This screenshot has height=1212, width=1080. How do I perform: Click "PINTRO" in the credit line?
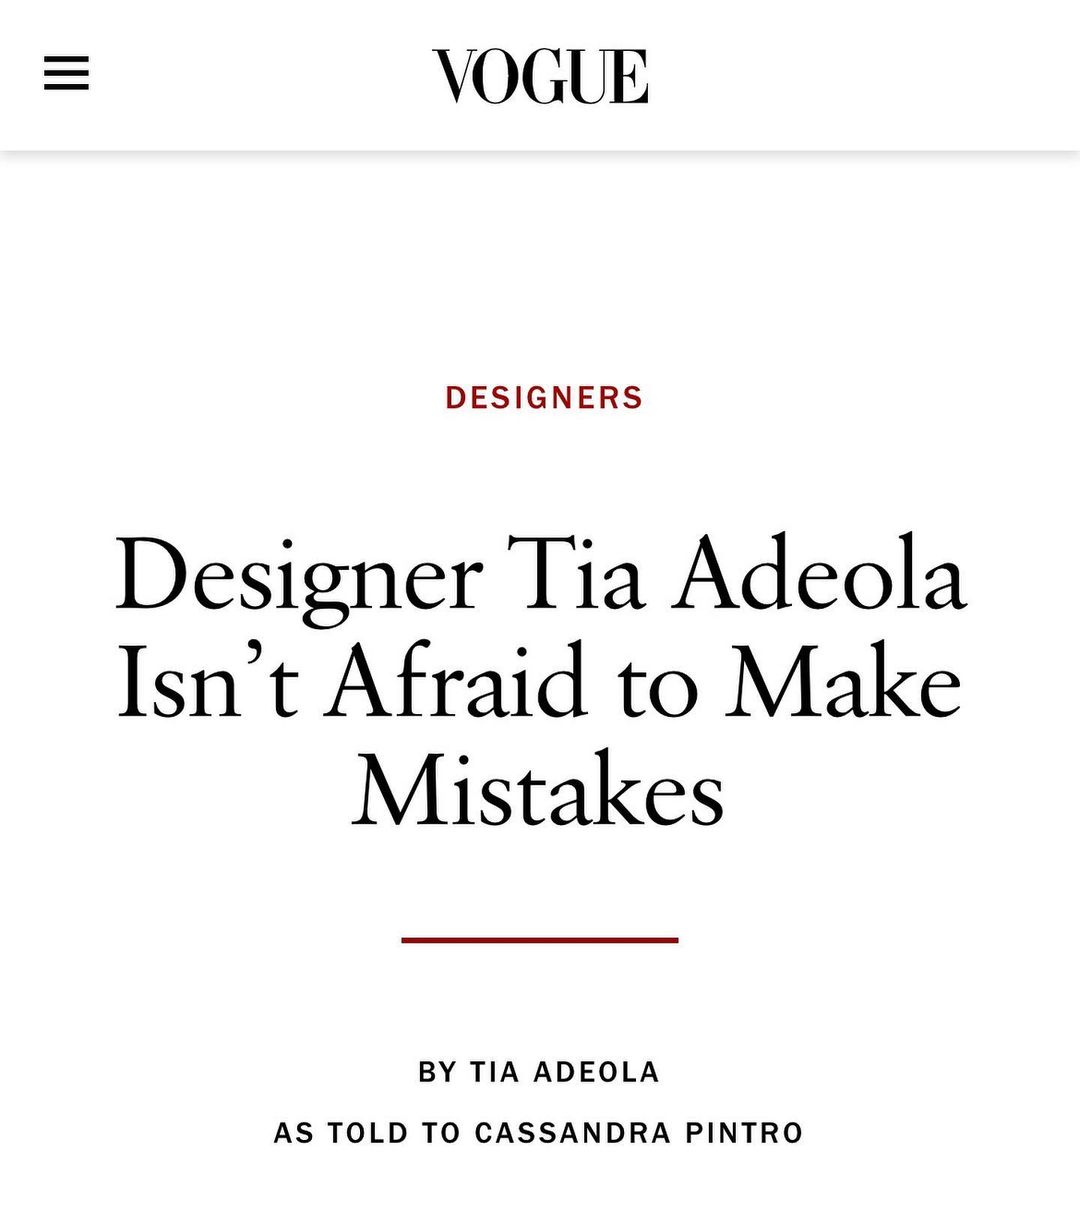pos(745,1133)
